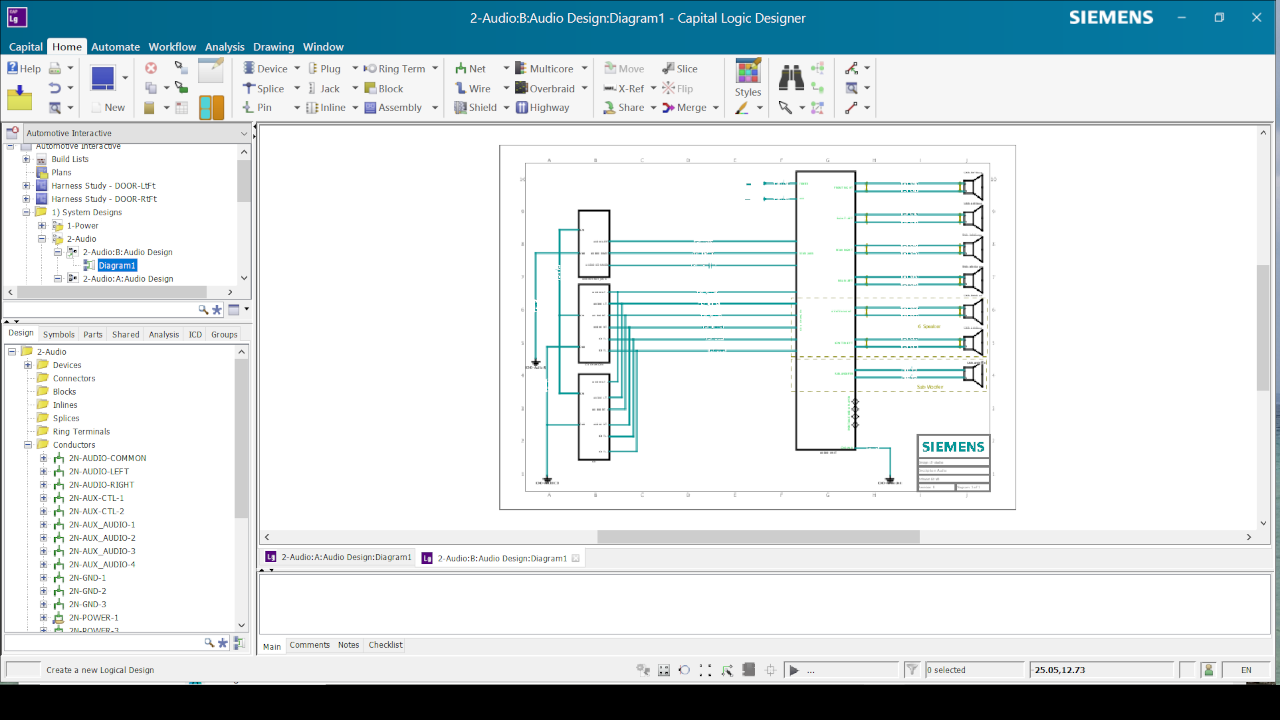The width and height of the screenshot is (1280, 720).
Task: Expand Harness Study - DOOR-Lft node
Action: click(26, 186)
